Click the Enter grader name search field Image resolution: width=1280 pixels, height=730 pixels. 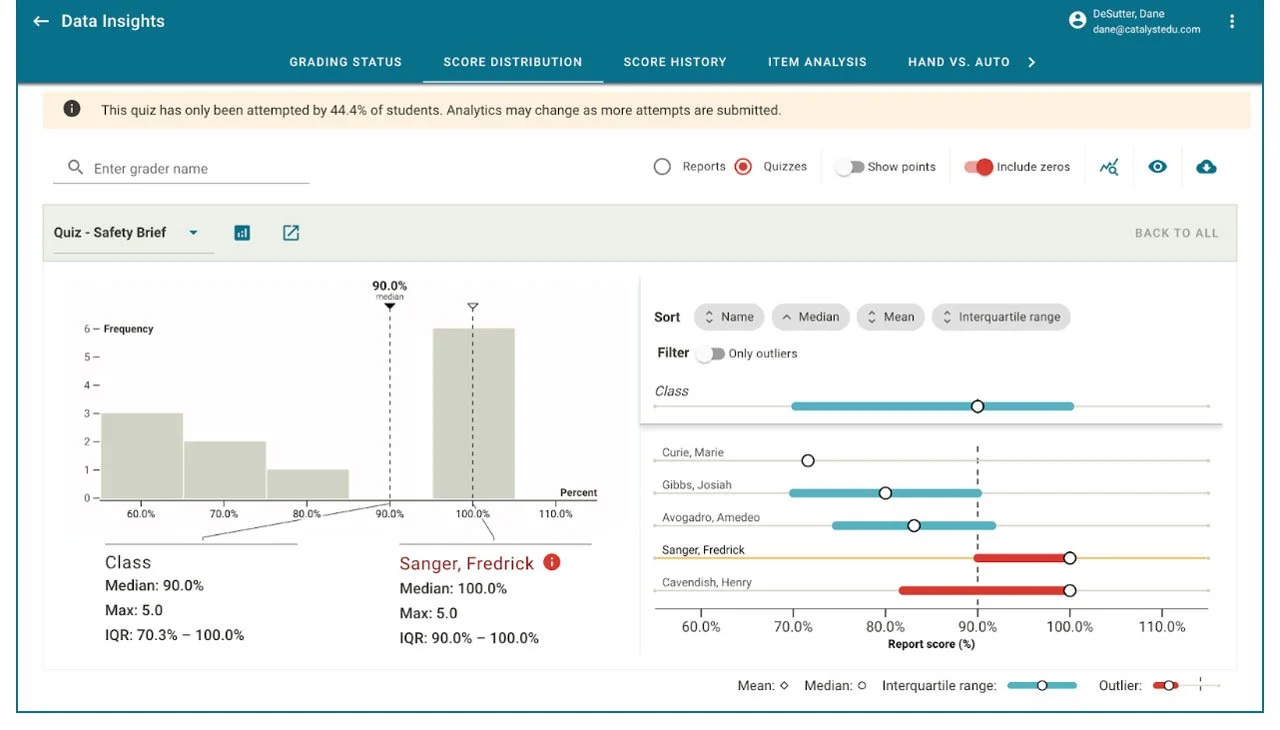click(x=180, y=167)
